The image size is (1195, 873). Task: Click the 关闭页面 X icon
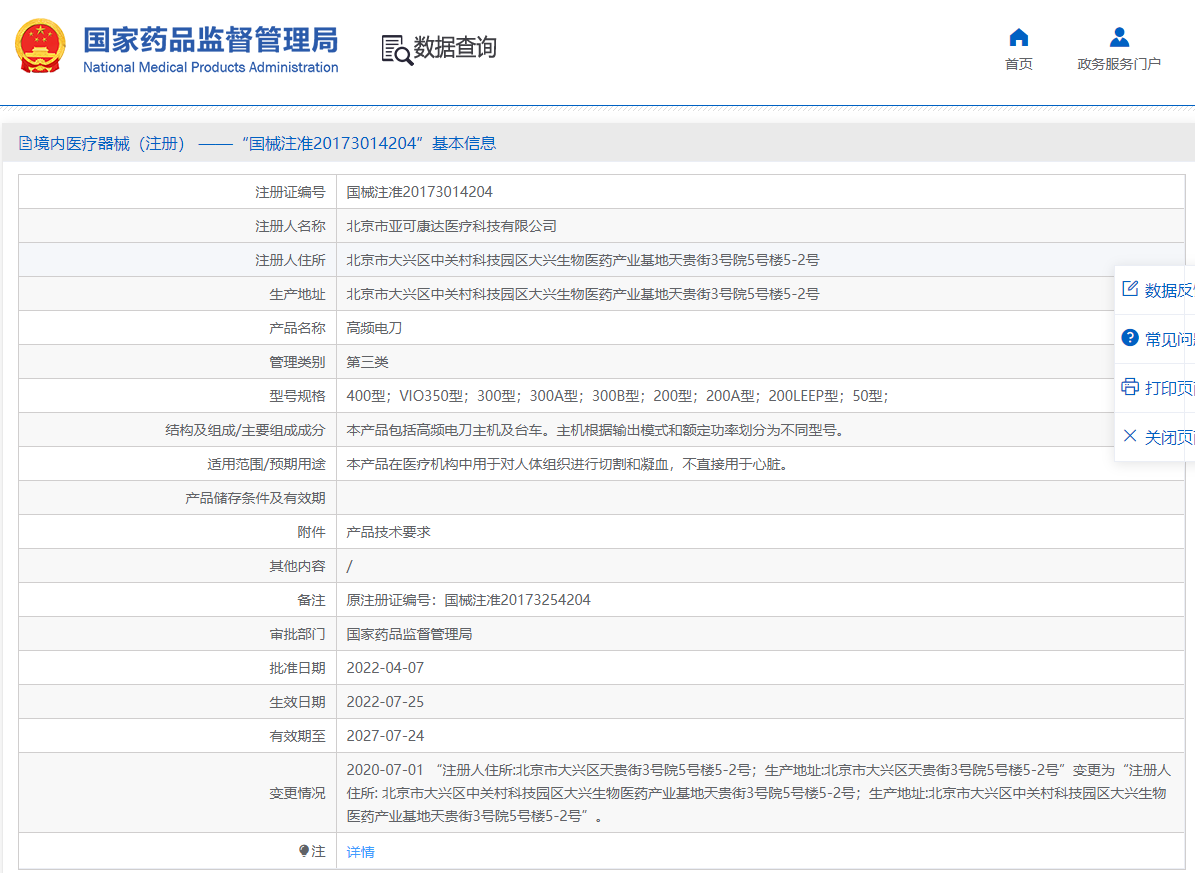pyautogui.click(x=1129, y=435)
